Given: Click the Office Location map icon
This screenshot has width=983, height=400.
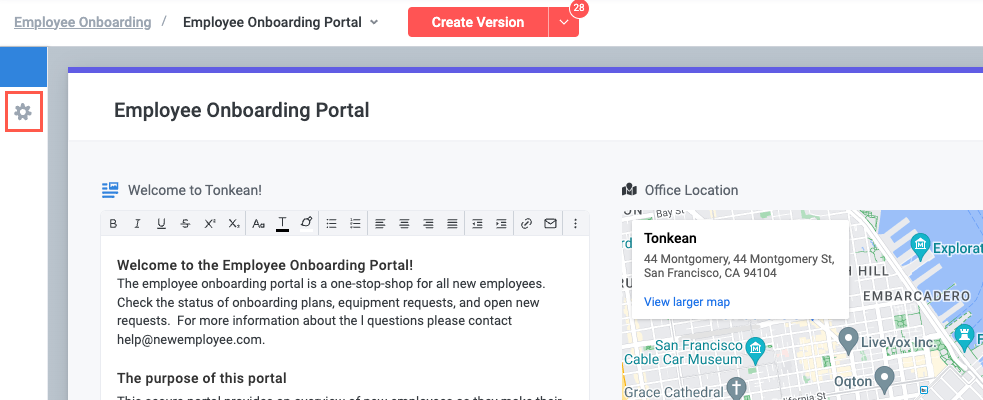Looking at the screenshot, I should click(x=629, y=190).
